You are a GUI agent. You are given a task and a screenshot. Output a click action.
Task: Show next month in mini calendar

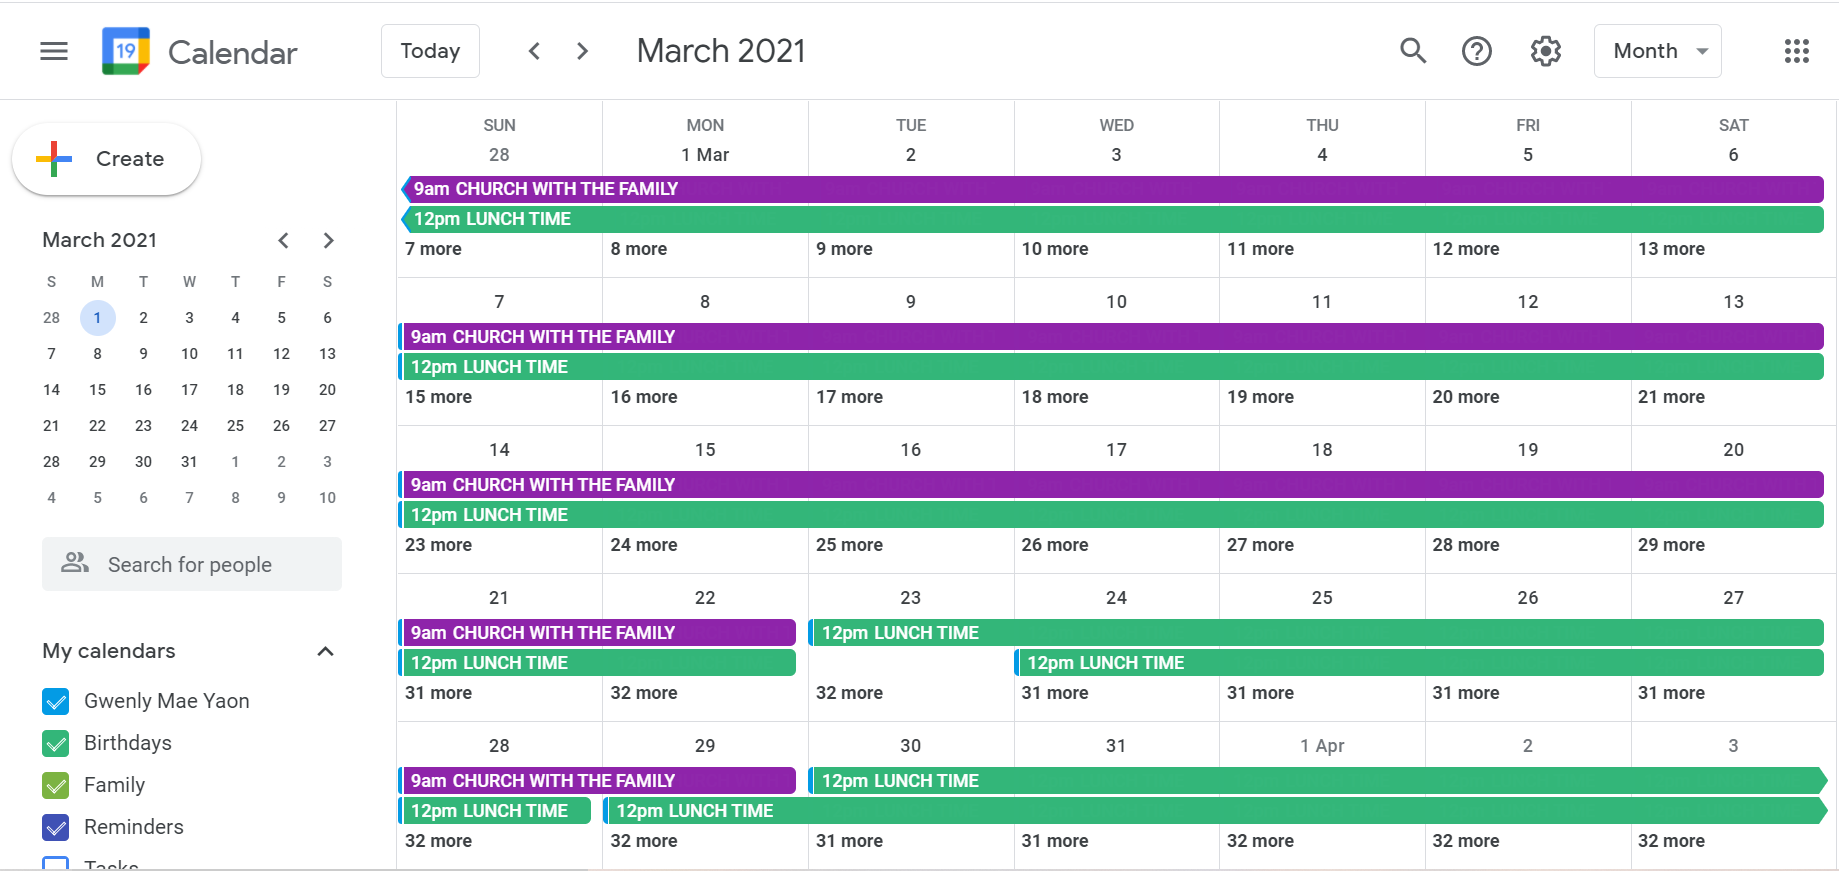(328, 240)
